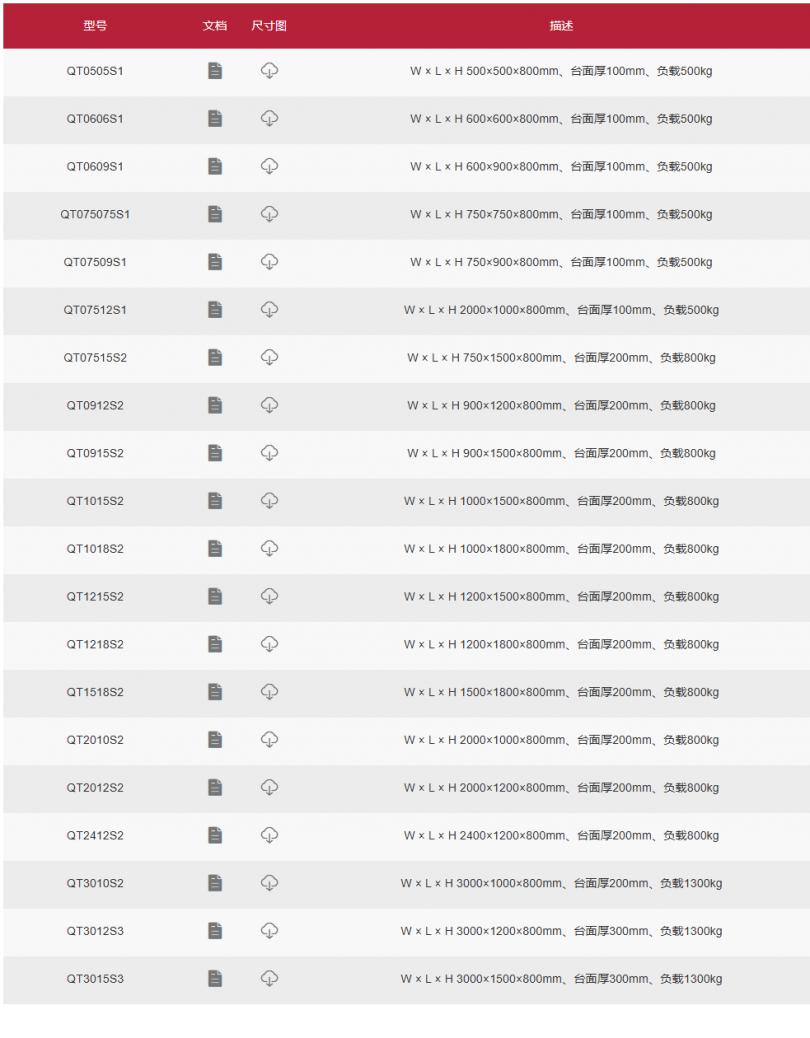Image resolution: width=810 pixels, height=1038 pixels.
Task: Open the document icon for QT0912S2
Action: pyautogui.click(x=215, y=405)
